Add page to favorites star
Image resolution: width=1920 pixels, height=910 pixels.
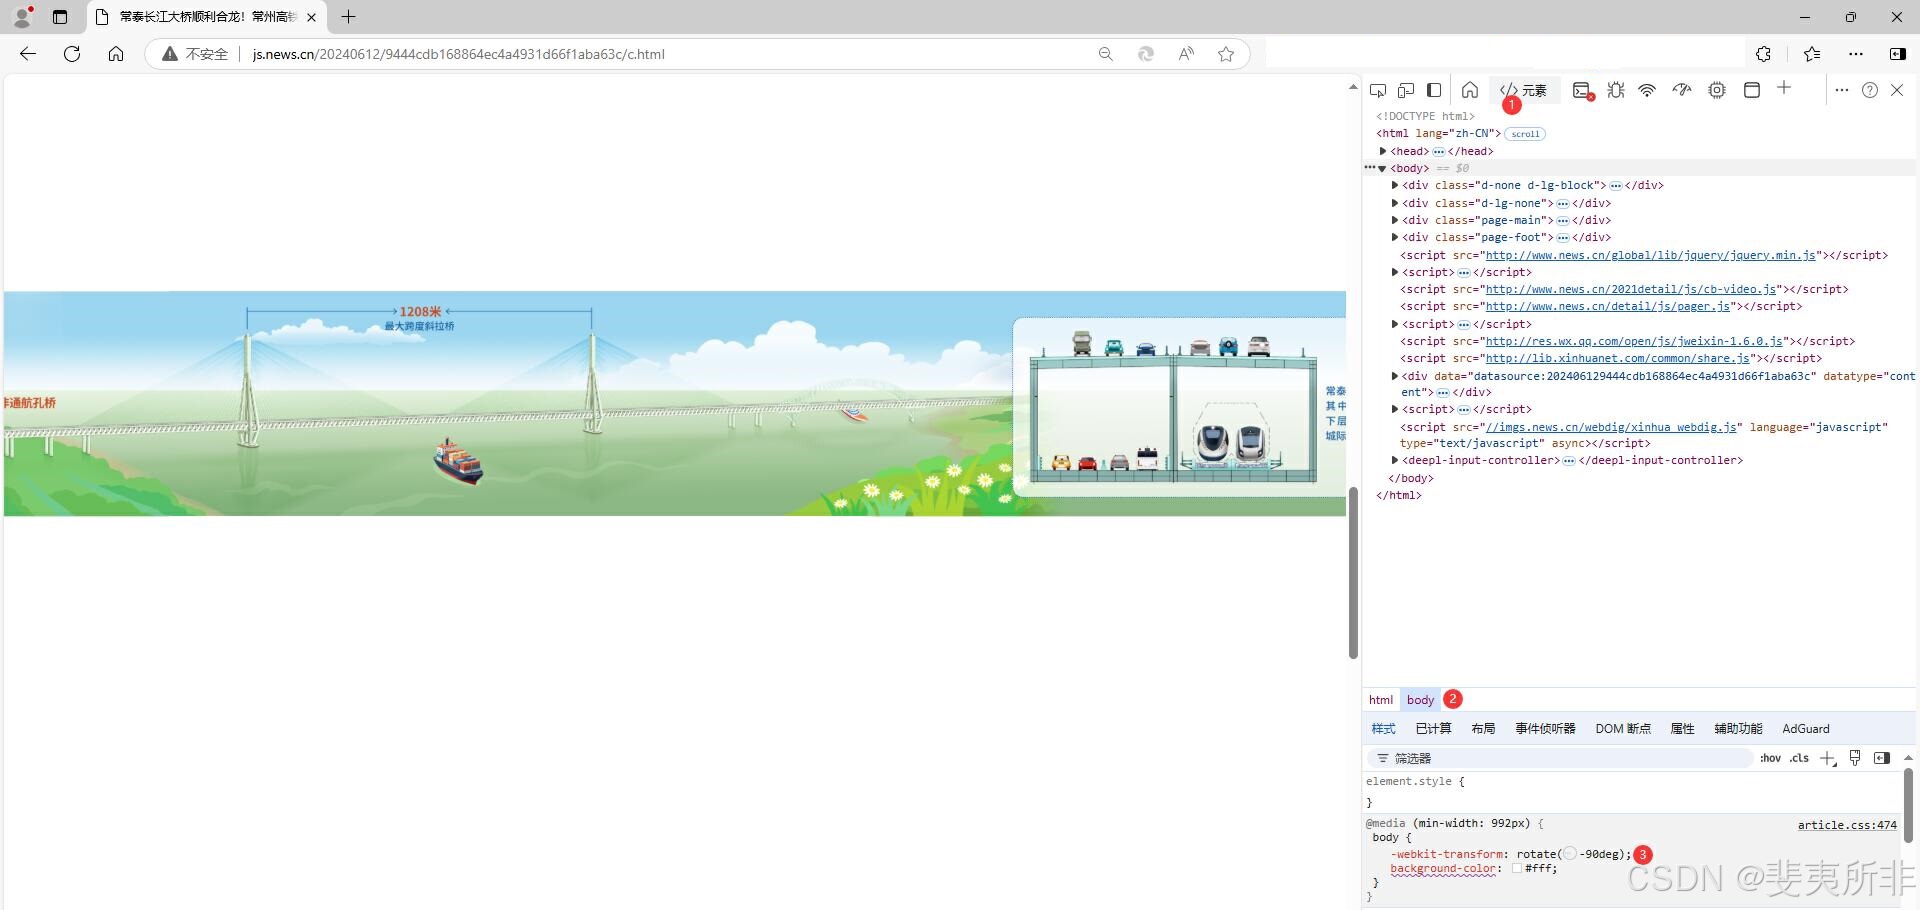1226,54
